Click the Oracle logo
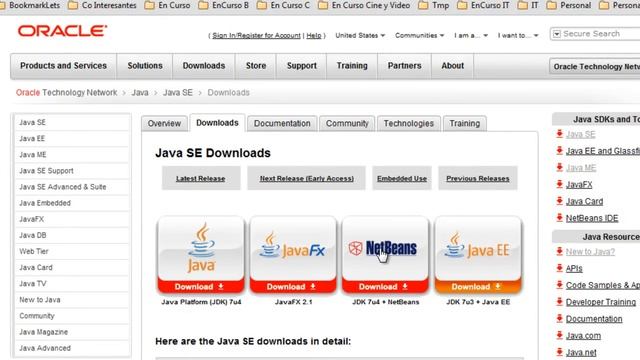The image size is (640, 360). (x=62, y=31)
